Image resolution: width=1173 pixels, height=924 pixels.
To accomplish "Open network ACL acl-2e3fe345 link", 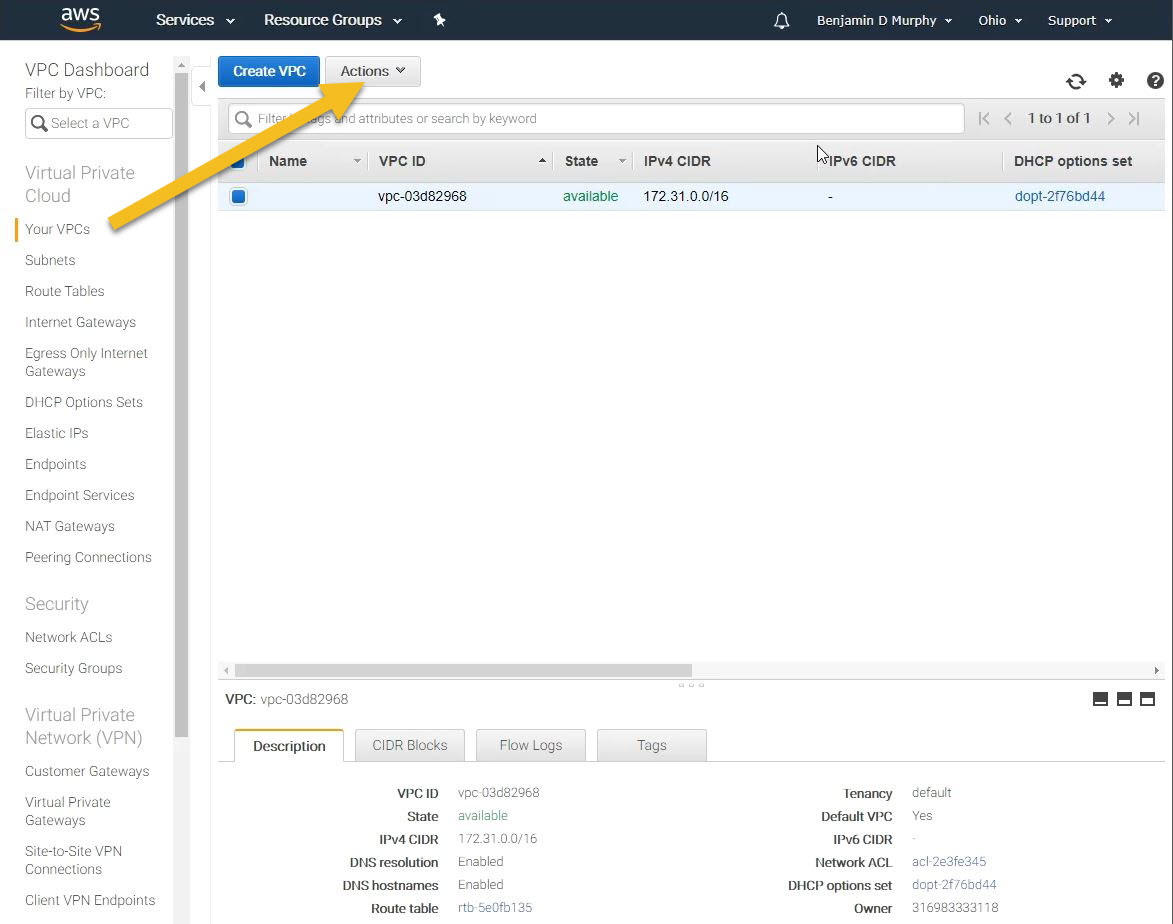I will coord(949,862).
